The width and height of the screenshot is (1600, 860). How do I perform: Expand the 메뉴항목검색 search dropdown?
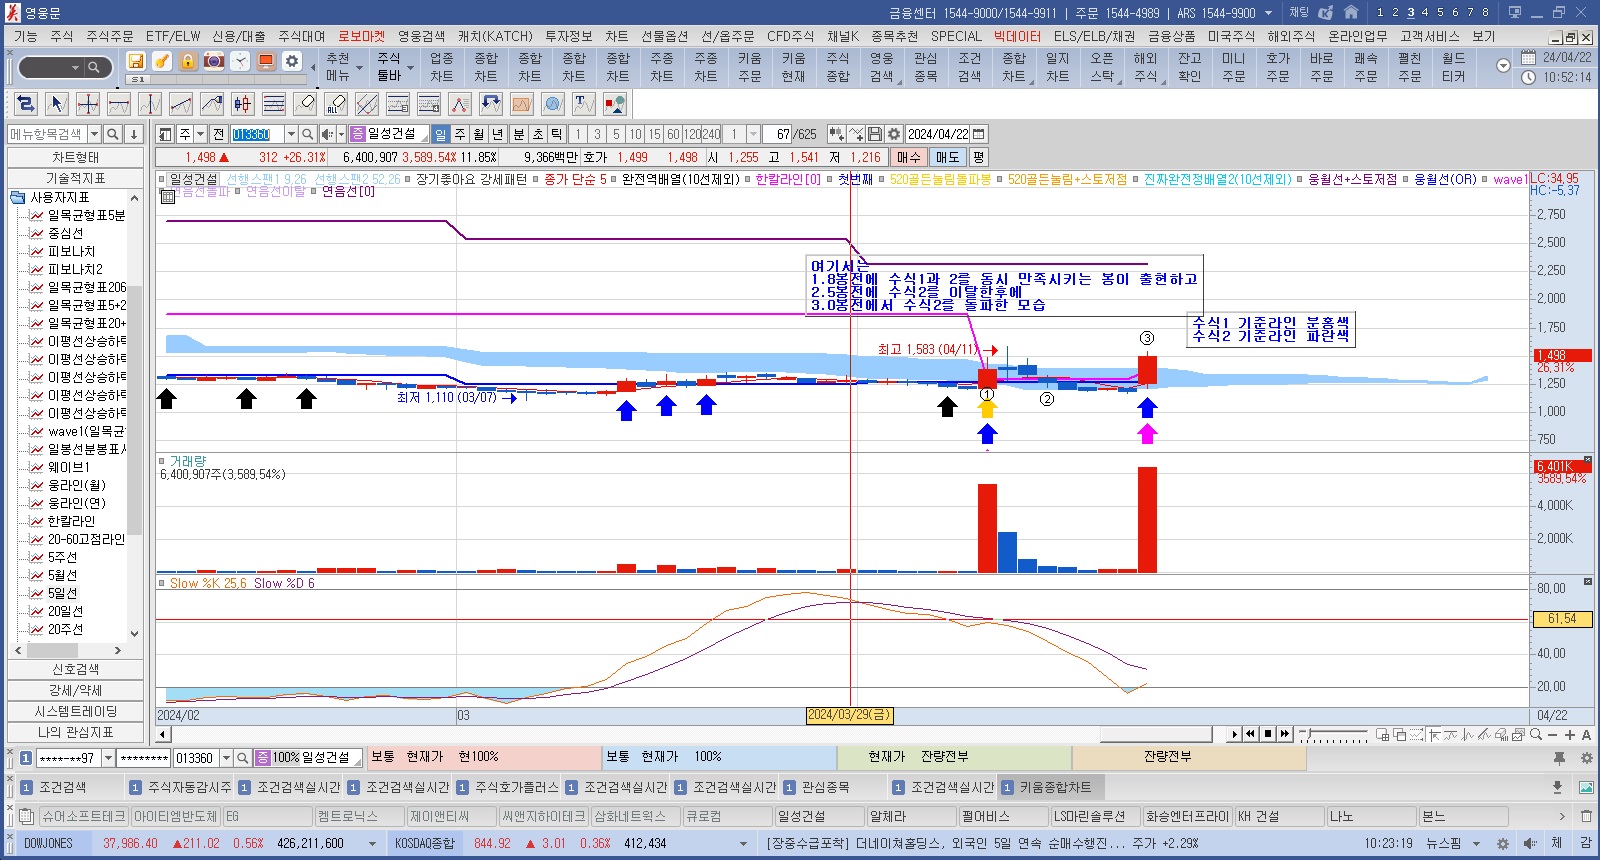[x=94, y=134]
